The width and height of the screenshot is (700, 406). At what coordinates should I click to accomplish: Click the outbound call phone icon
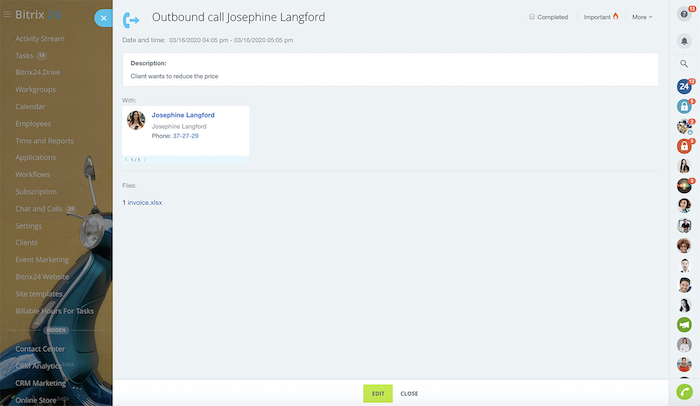click(x=131, y=19)
